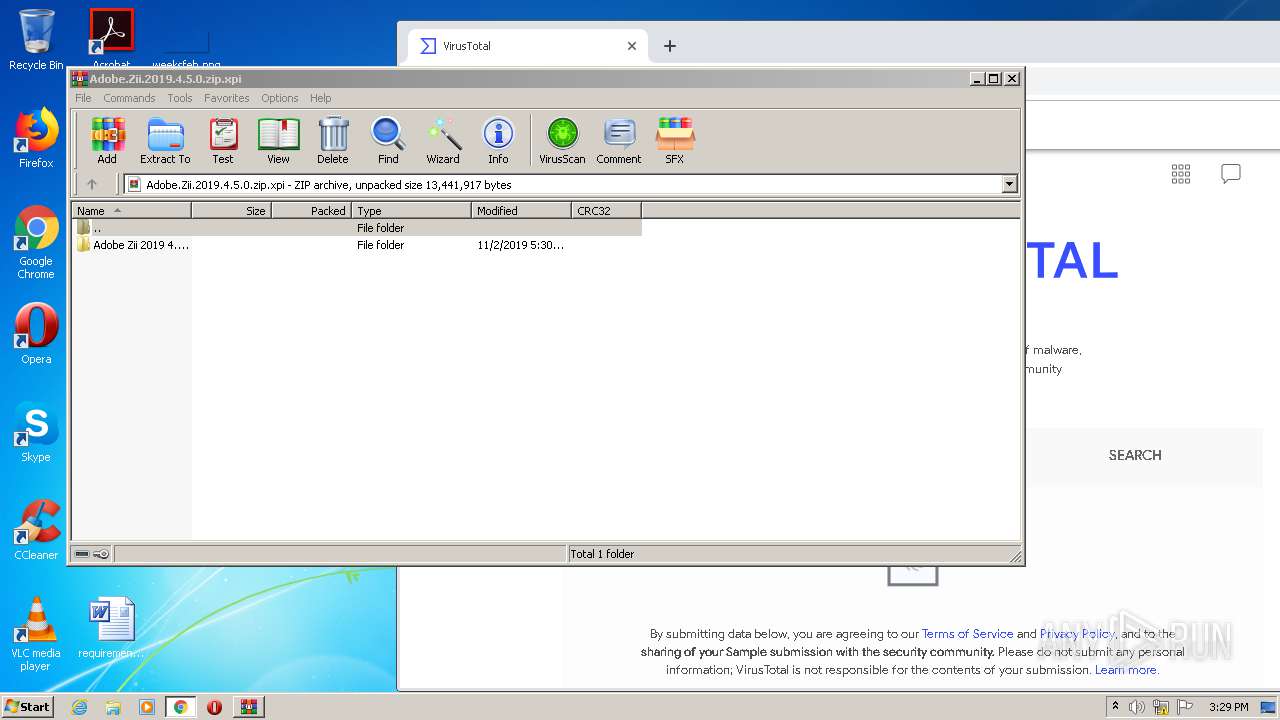Open the Help menu in WinRAR

[x=320, y=98]
